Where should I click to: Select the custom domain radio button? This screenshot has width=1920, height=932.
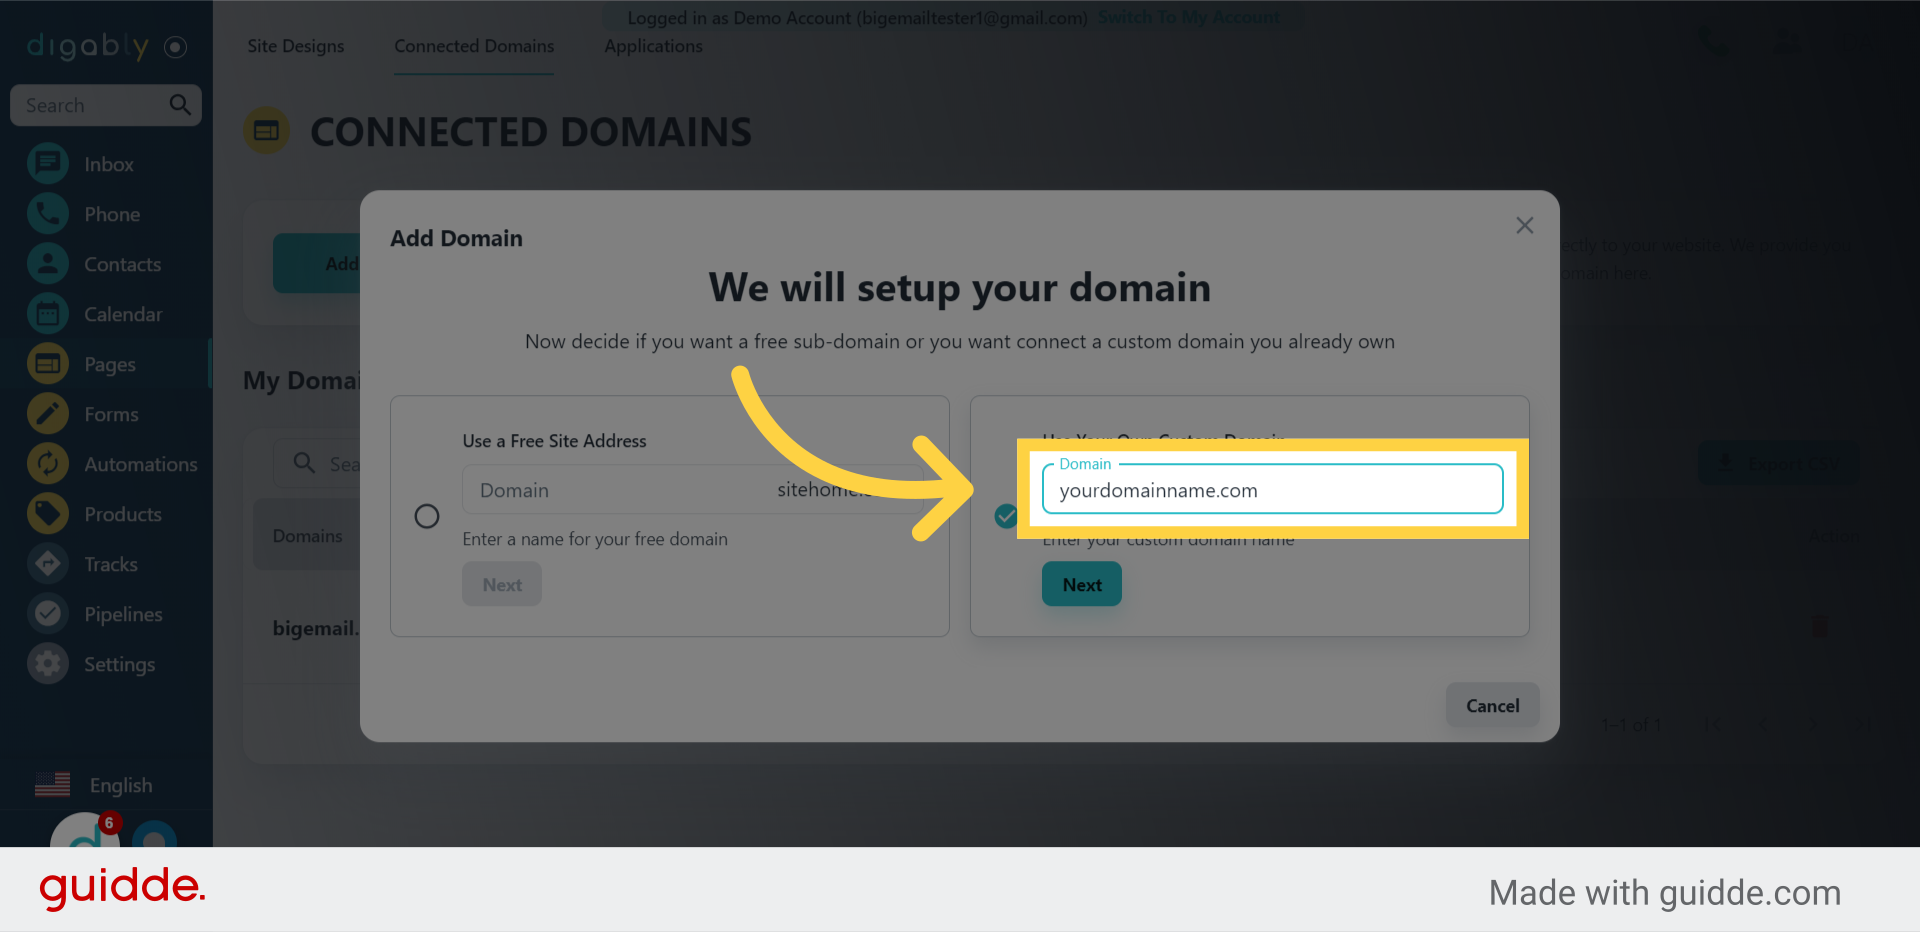pyautogui.click(x=1006, y=516)
